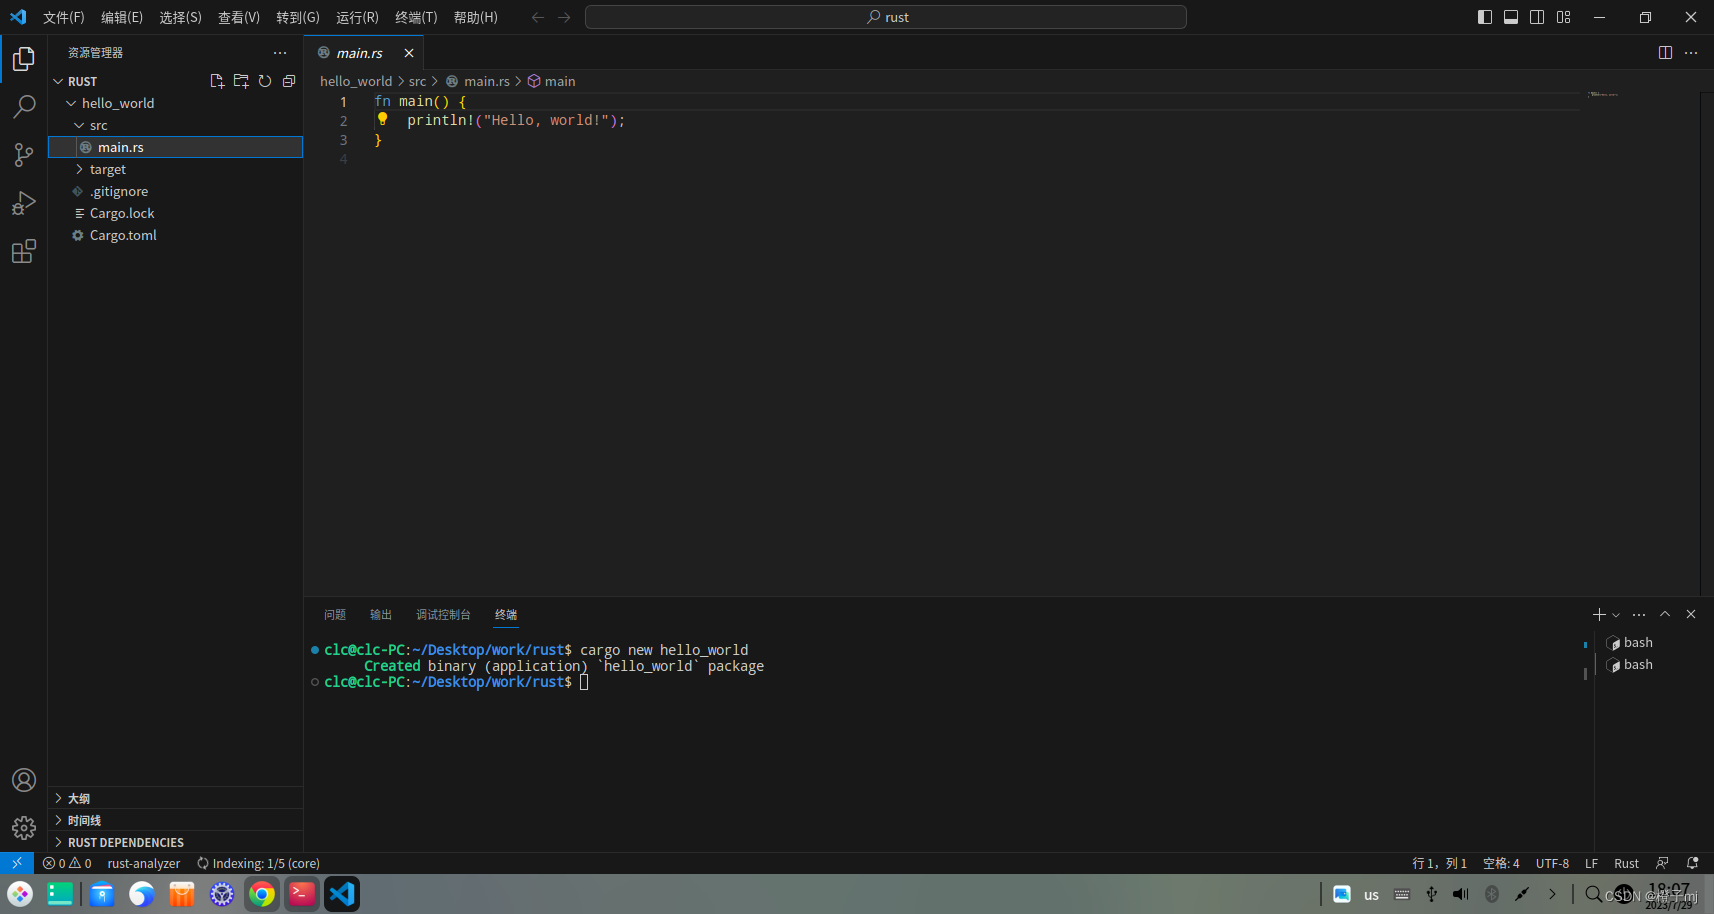Open the Source Control view
Image resolution: width=1714 pixels, height=914 pixels.
coord(24,155)
